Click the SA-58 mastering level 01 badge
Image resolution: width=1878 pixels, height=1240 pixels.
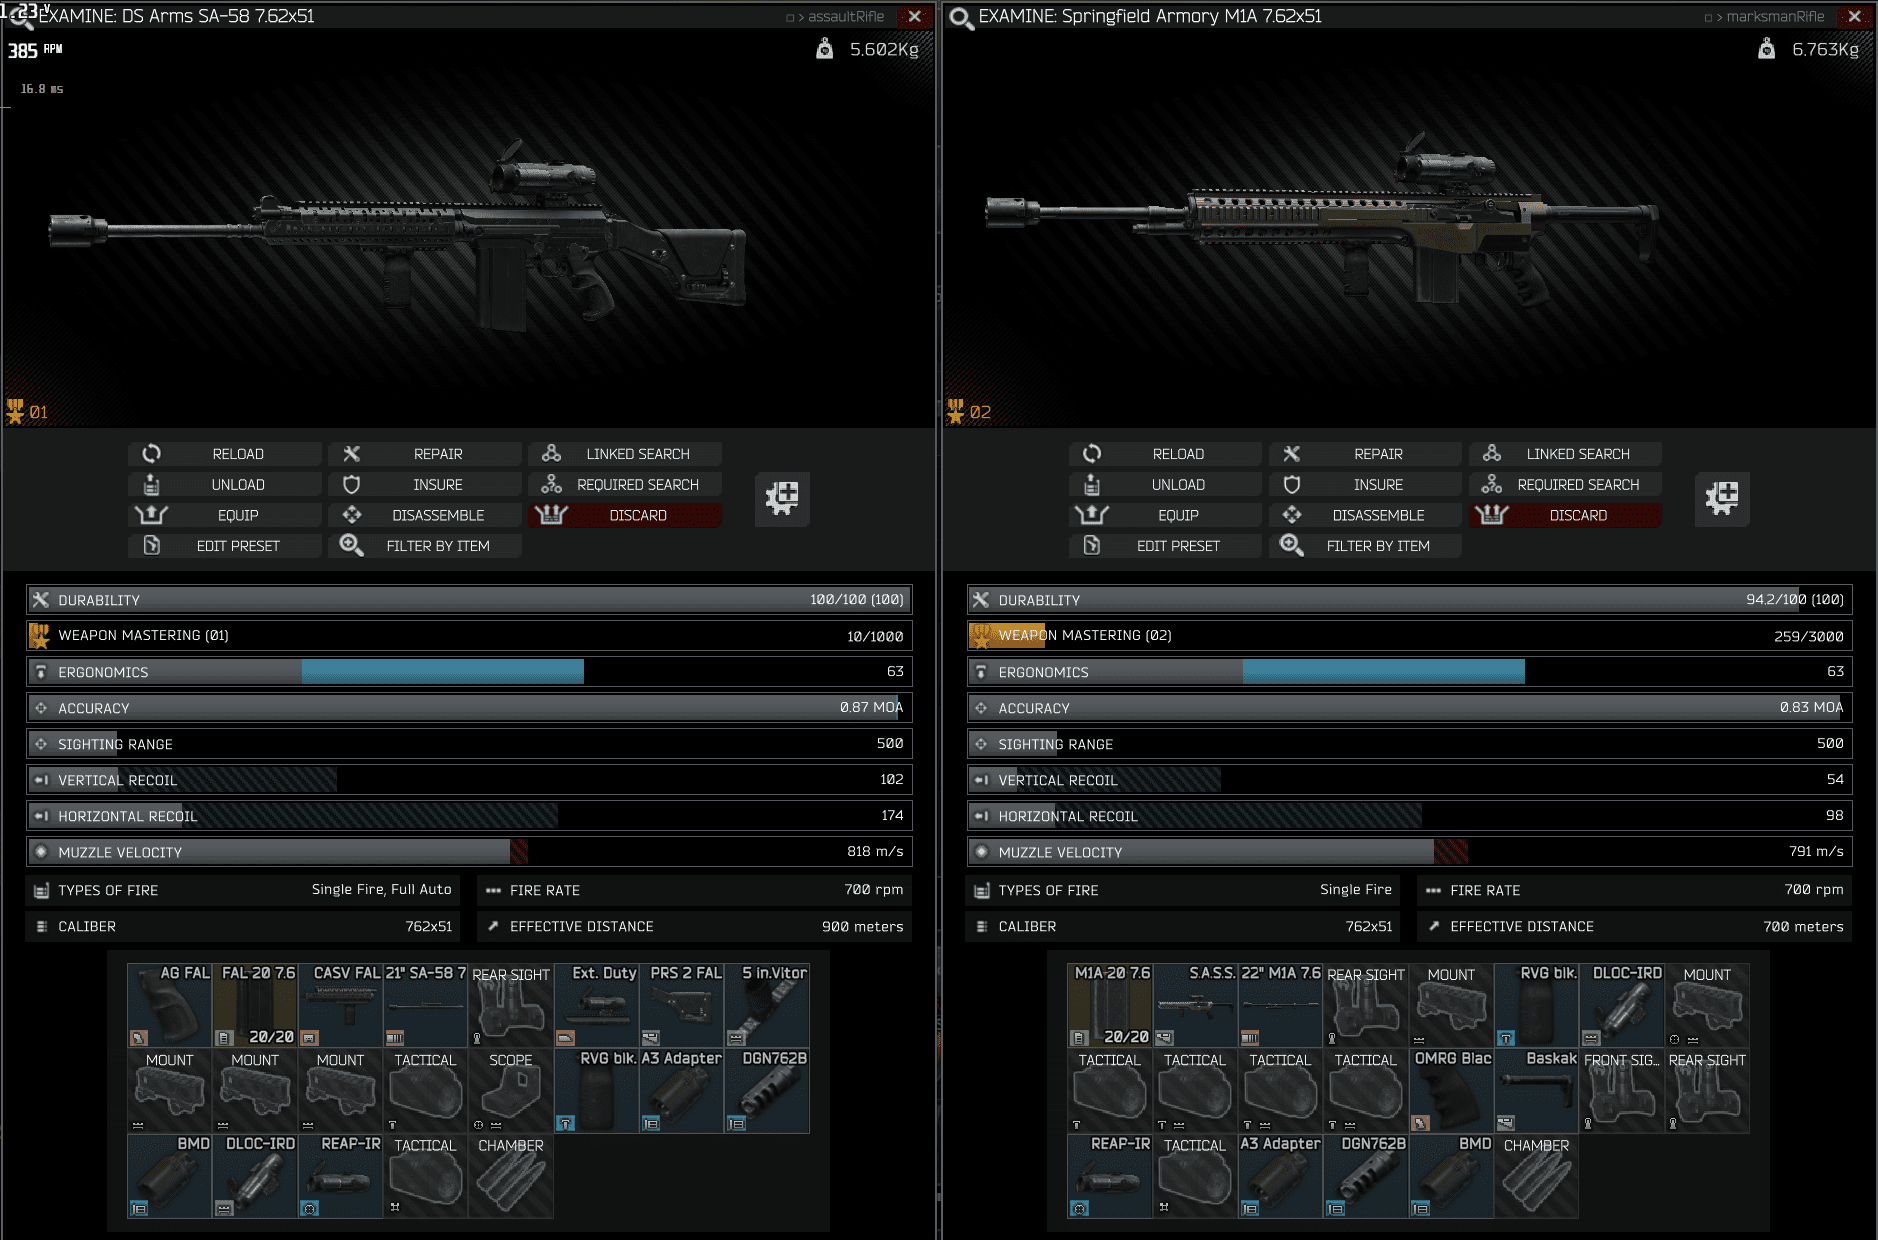tap(27, 411)
